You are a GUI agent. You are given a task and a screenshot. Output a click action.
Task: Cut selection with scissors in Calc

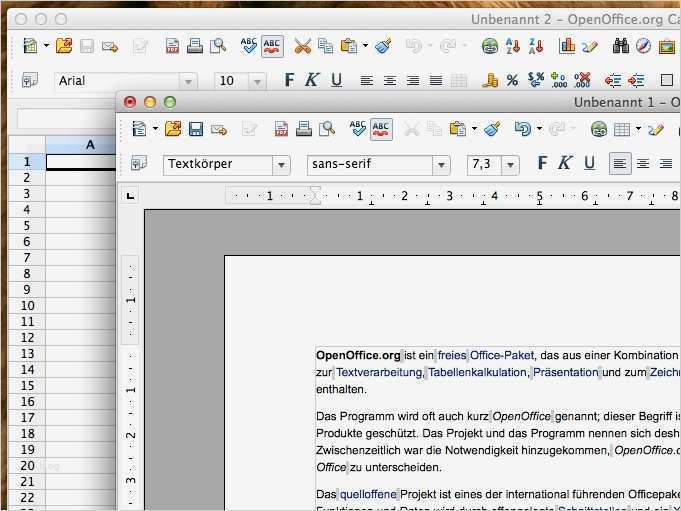[x=302, y=46]
